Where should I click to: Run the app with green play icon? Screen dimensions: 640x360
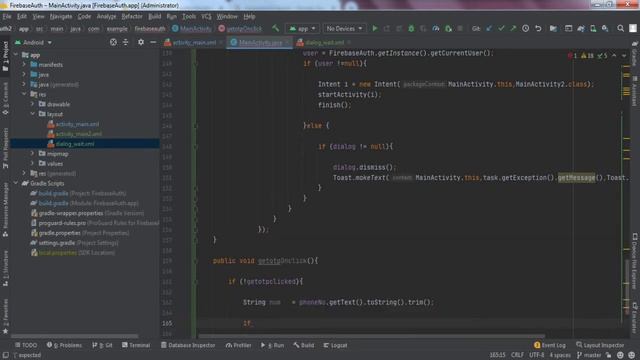pos(375,29)
